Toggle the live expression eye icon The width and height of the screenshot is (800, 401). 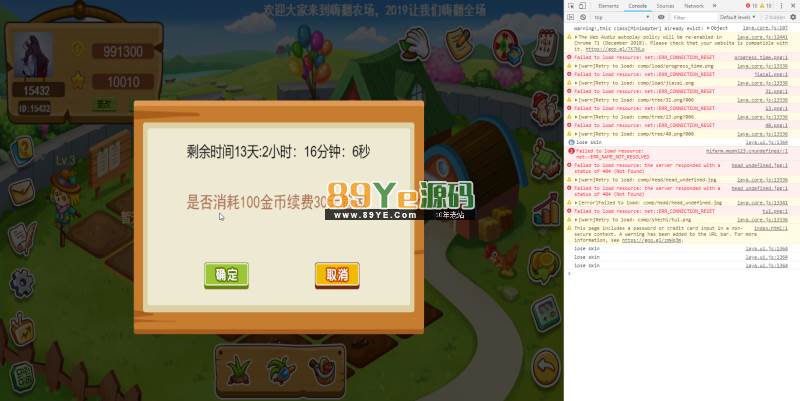click(x=661, y=17)
